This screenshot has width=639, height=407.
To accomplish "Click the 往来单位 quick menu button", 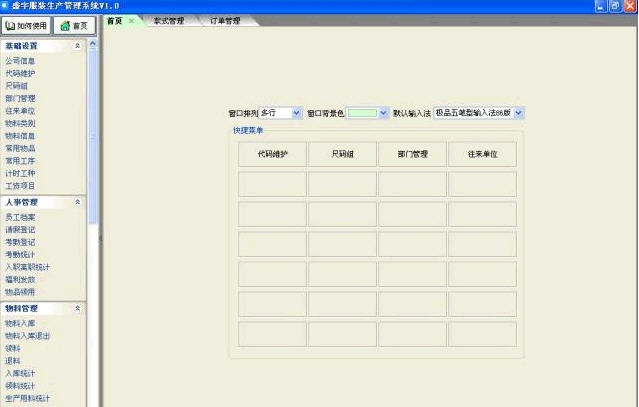I will tap(483, 154).
